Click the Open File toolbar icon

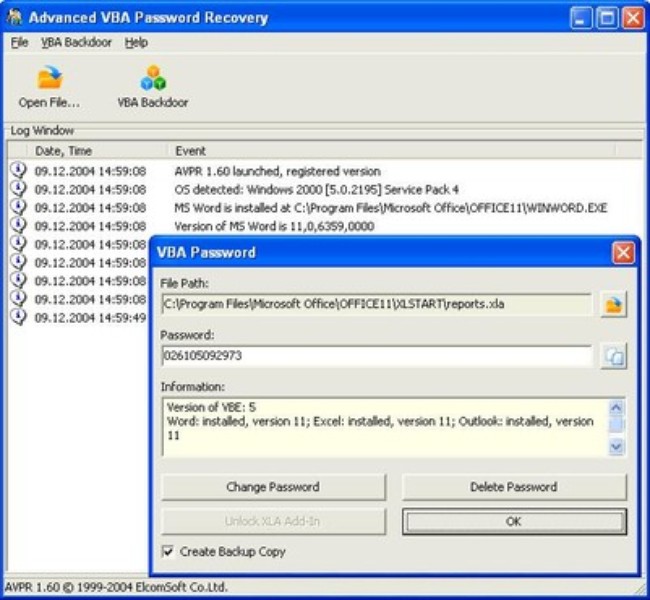coord(49,79)
